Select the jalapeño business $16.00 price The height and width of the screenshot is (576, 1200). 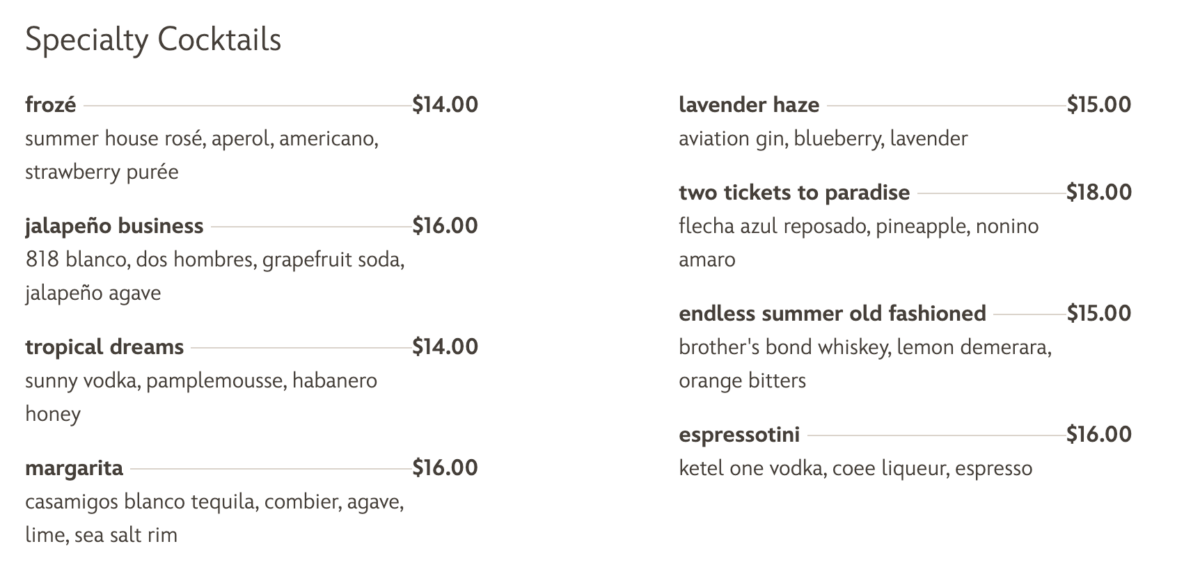click(x=445, y=226)
